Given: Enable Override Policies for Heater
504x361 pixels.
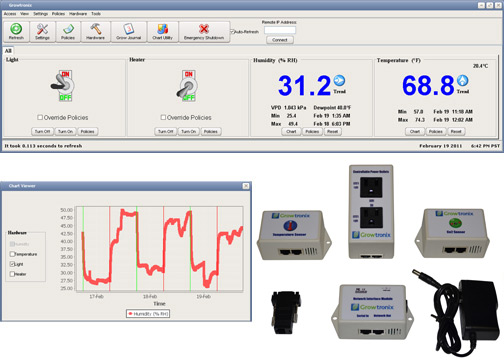Looking at the screenshot, I should [163, 117].
